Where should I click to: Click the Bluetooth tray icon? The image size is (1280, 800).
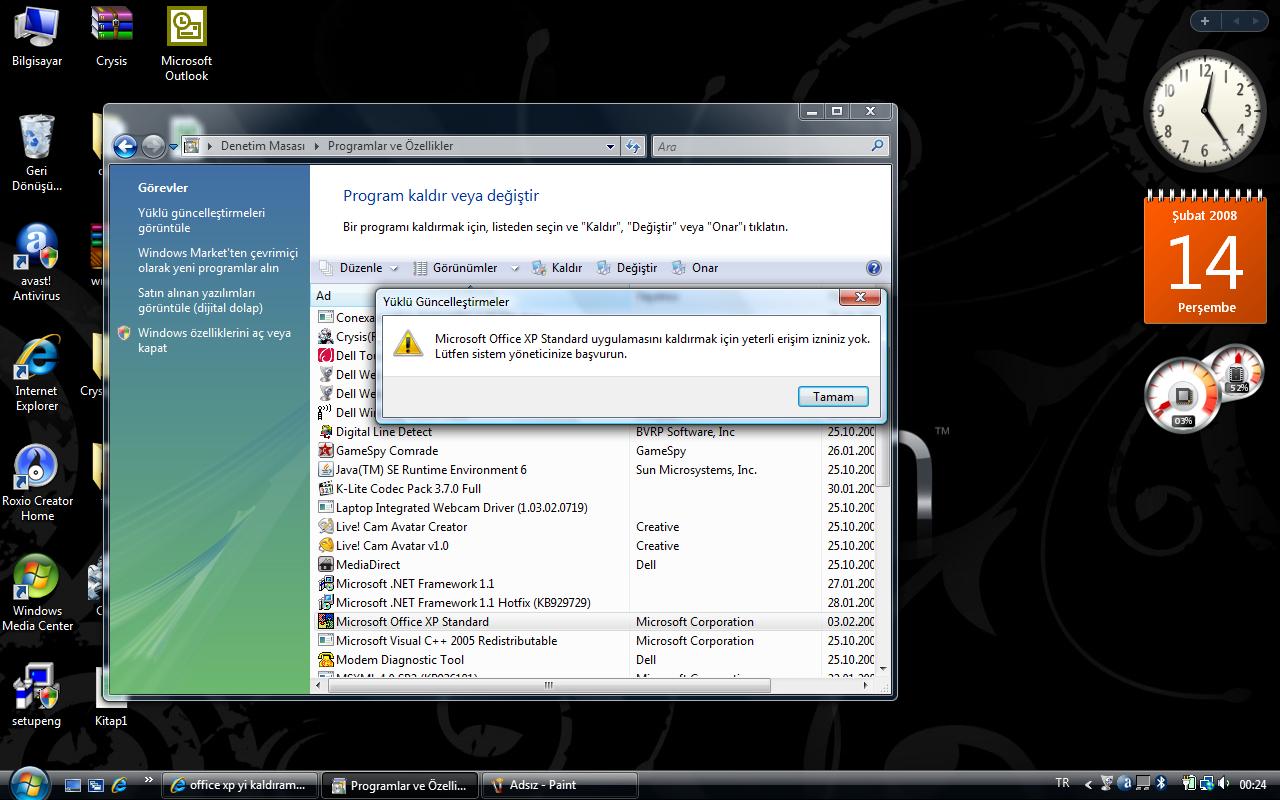tap(1162, 784)
